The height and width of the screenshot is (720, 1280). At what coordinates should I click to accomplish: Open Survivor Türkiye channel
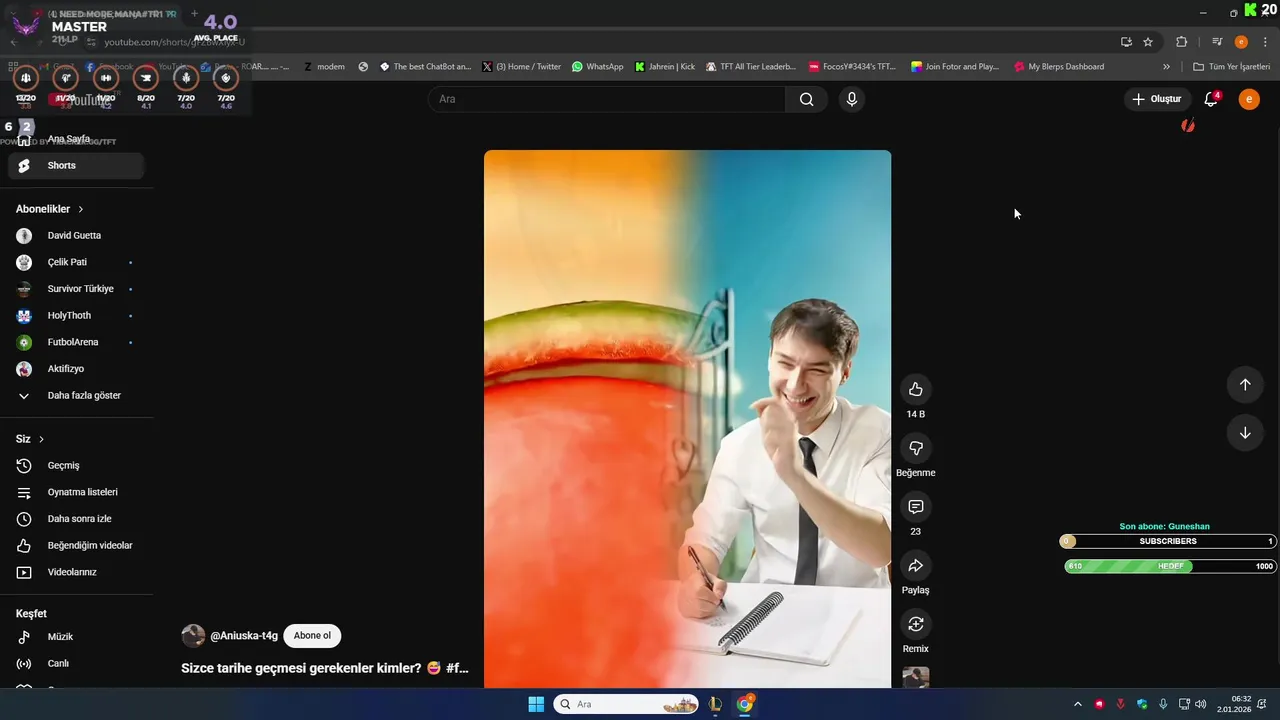tap(76, 289)
